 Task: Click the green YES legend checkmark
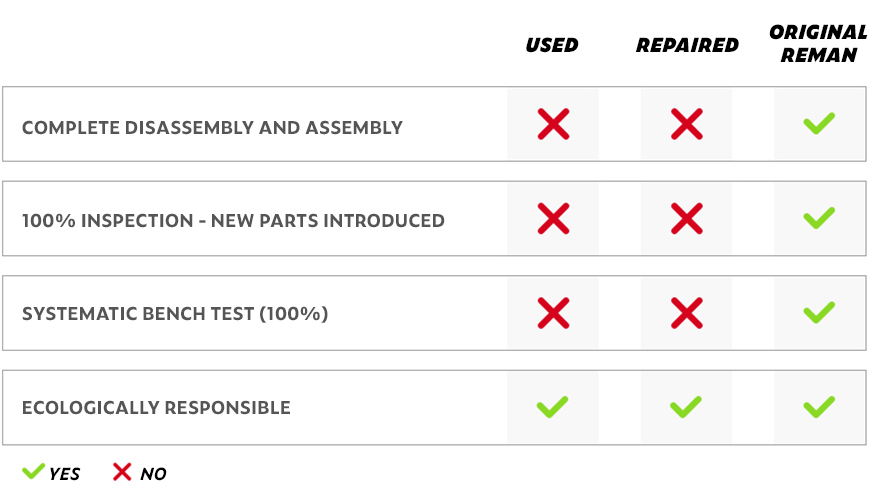pos(34,471)
